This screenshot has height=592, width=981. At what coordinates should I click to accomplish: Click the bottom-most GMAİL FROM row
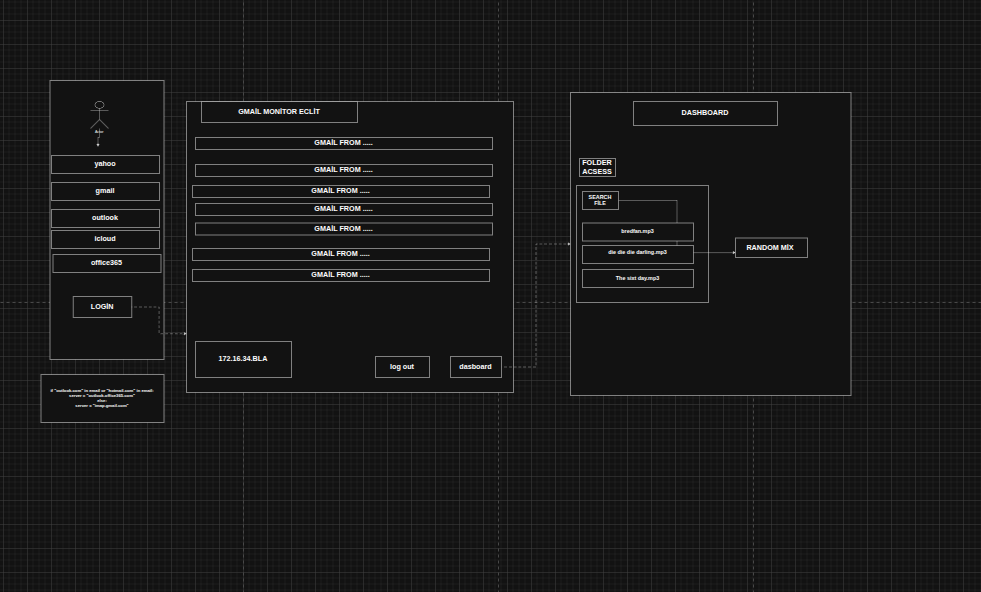click(341, 275)
